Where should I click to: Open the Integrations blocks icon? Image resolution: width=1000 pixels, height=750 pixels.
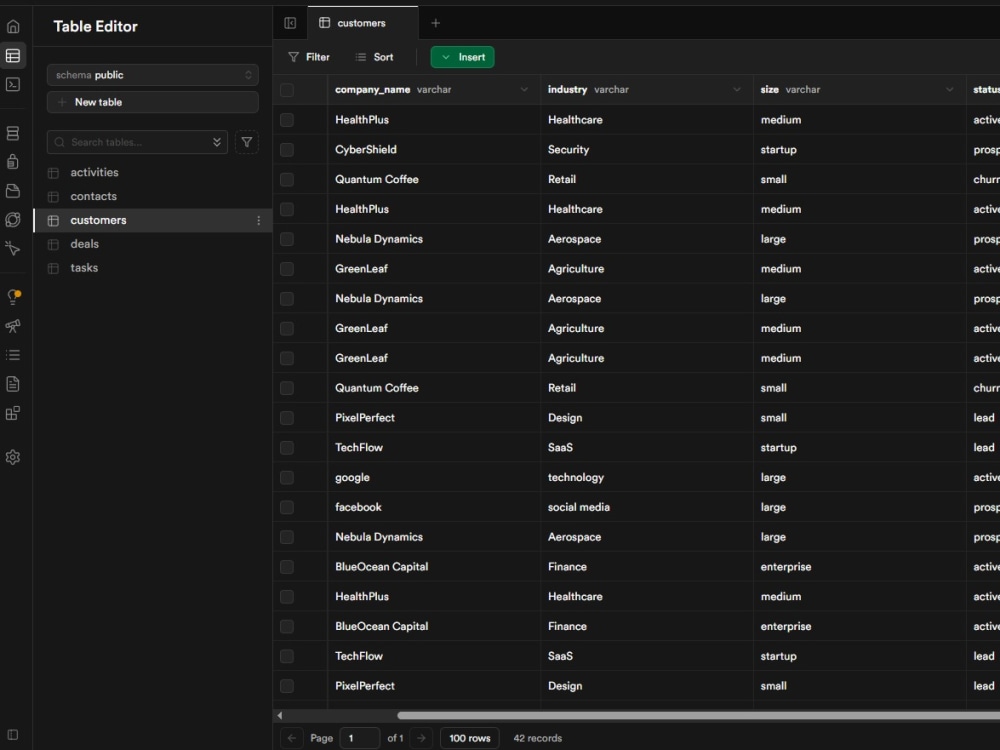(x=13, y=413)
